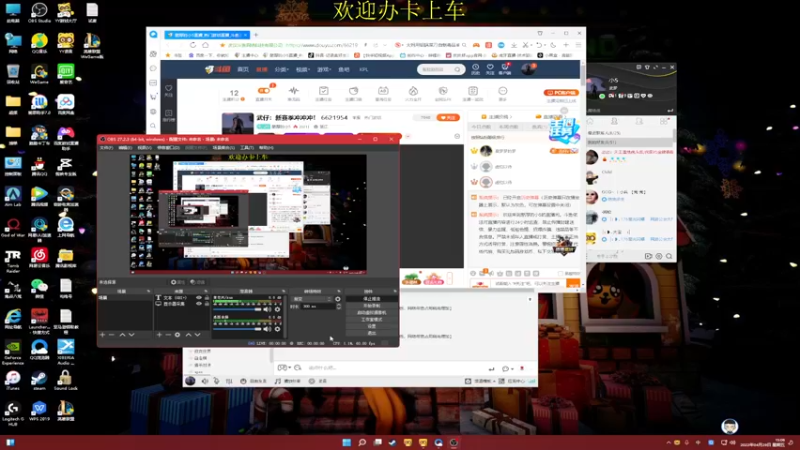Toggle visibility of the text source in OBS

199,297
